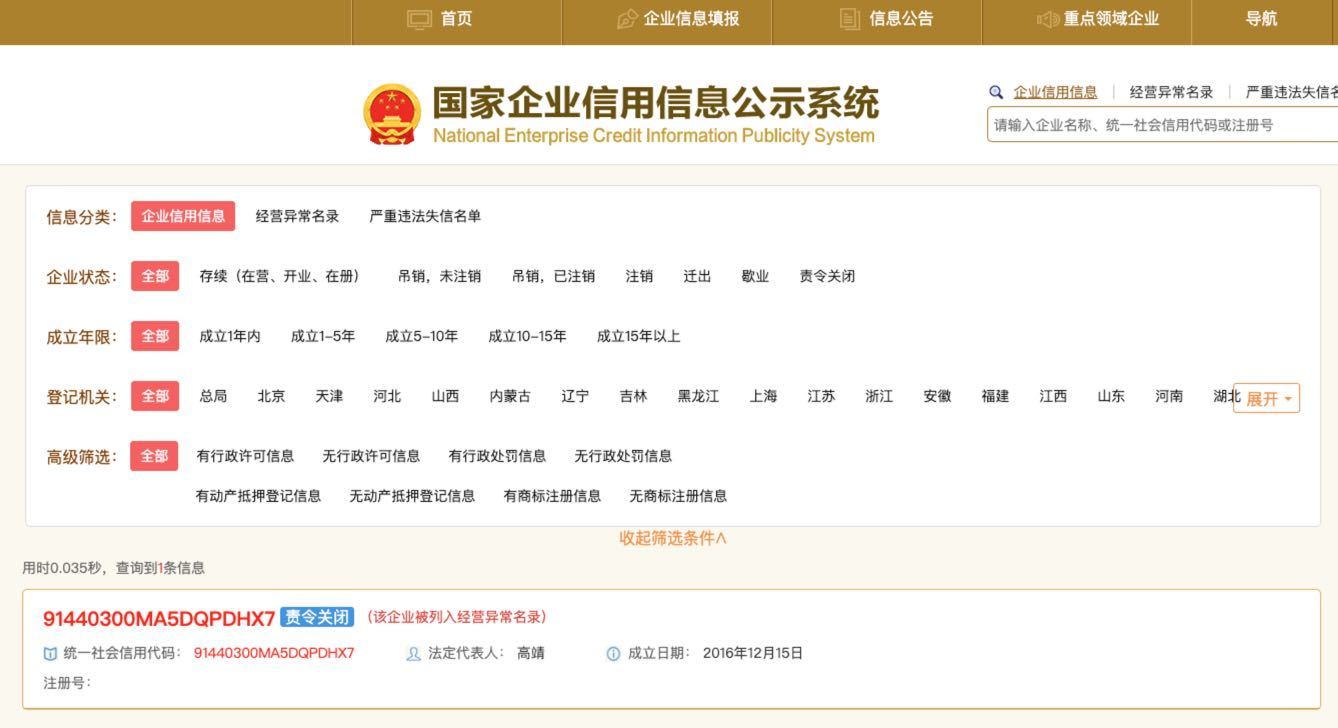This screenshot has width=1338, height=728.
Task: Click the pencil icon beside 企业信息填报
Action: (627, 19)
